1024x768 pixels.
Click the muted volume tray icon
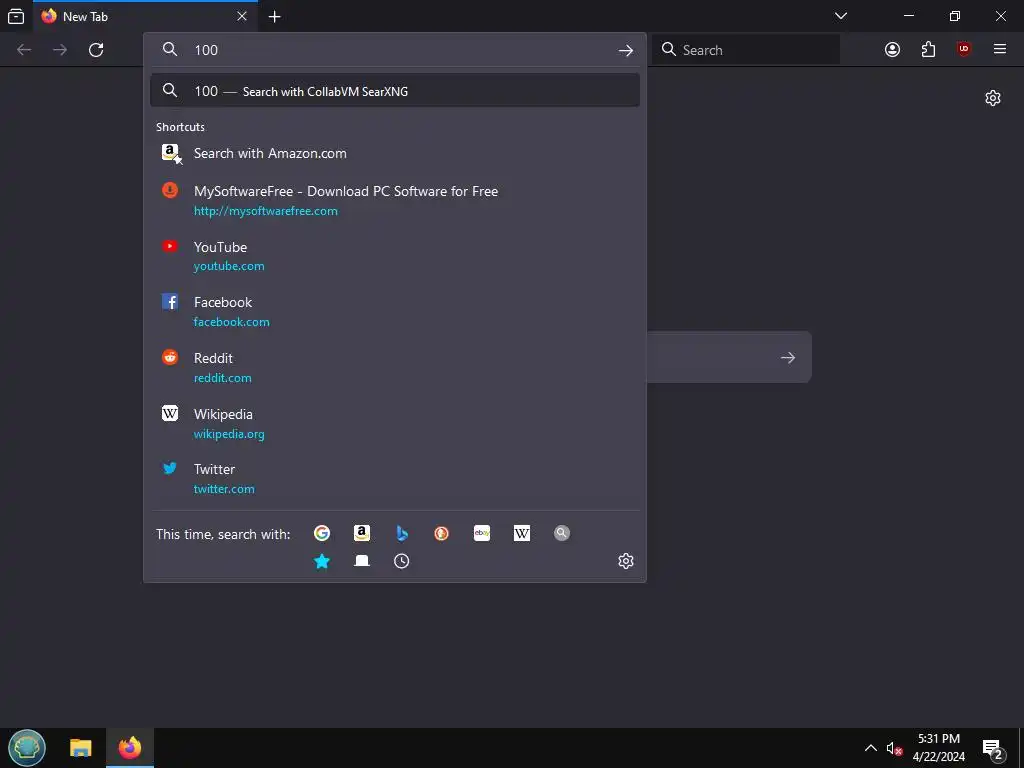(x=893, y=748)
